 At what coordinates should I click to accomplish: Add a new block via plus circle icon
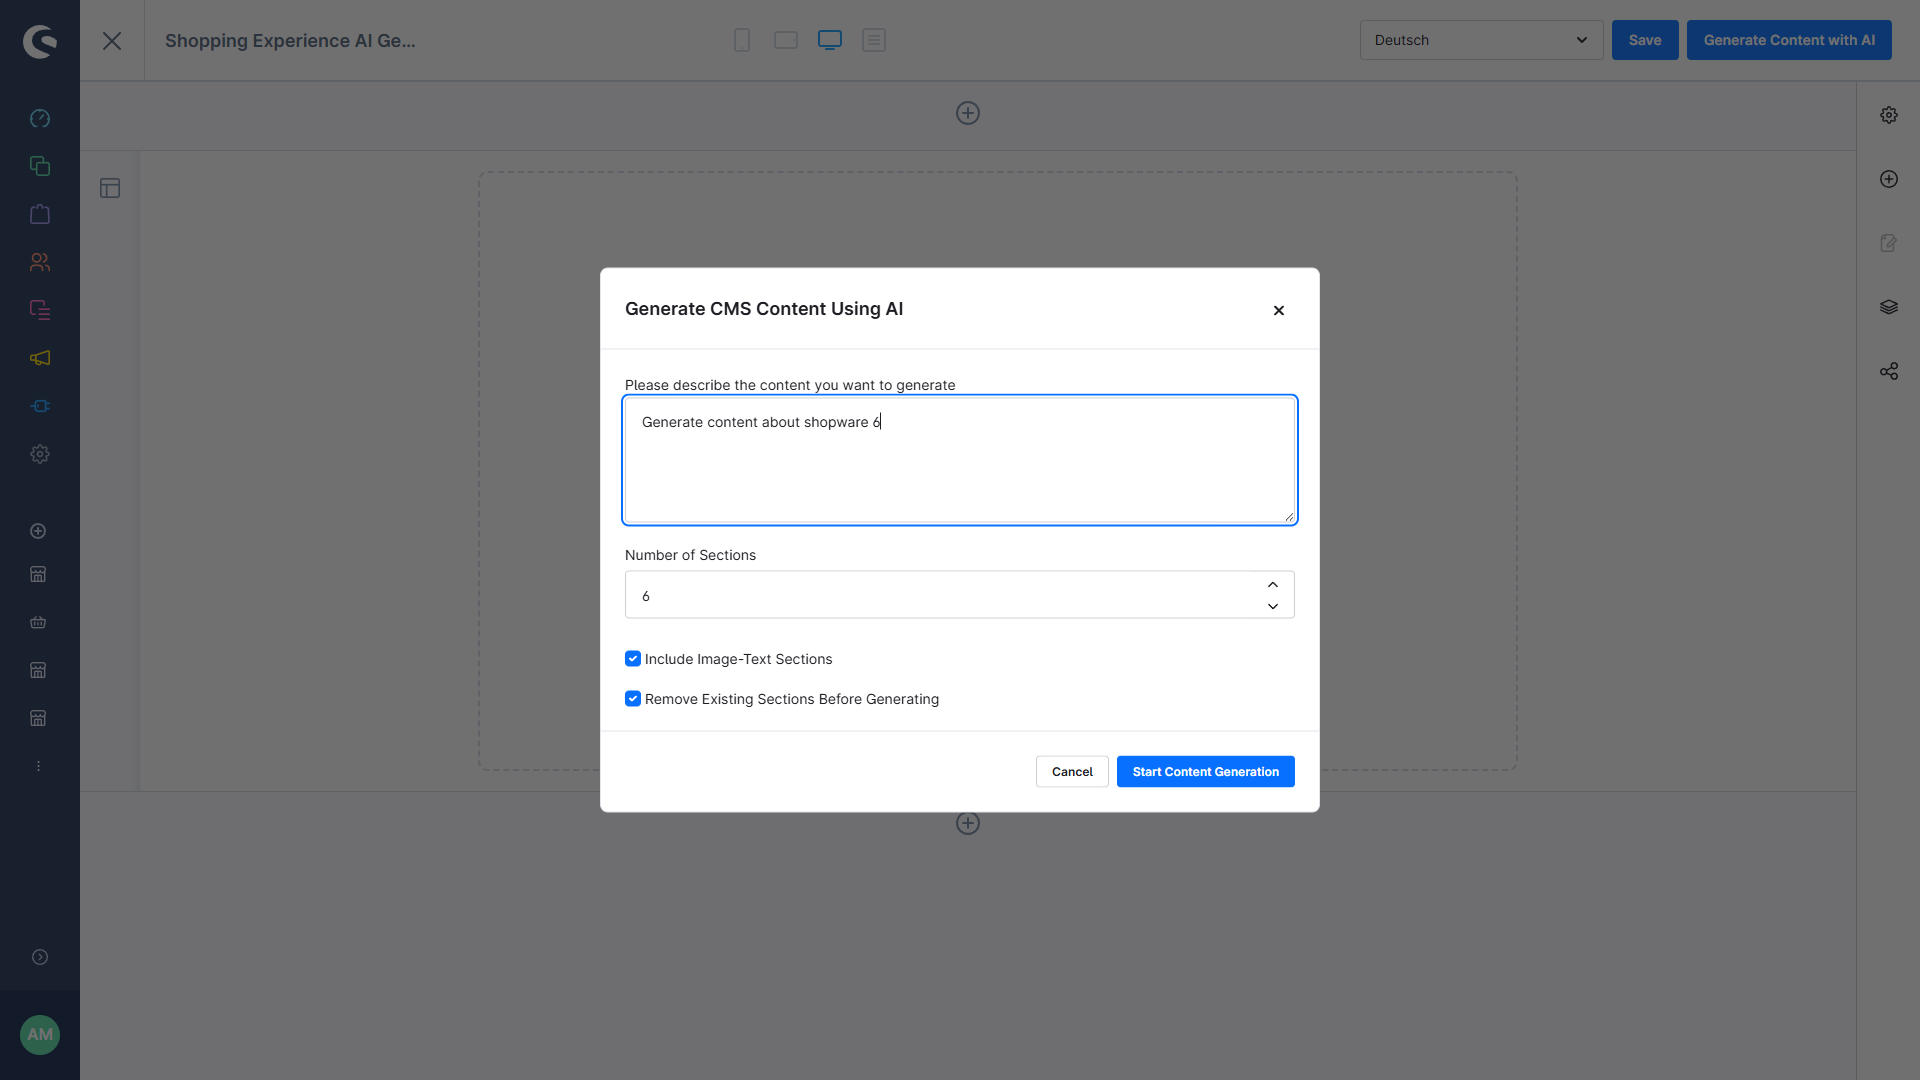click(x=1889, y=179)
